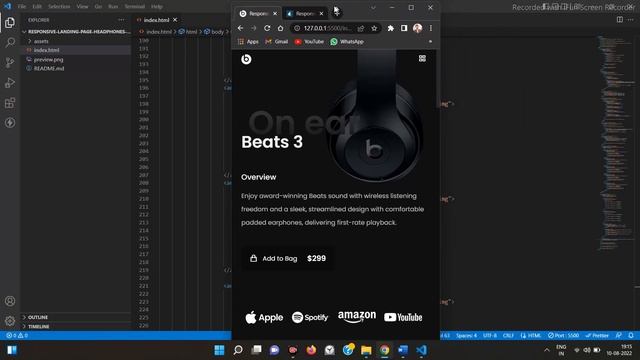Open Windows taskbar search

point(238,350)
